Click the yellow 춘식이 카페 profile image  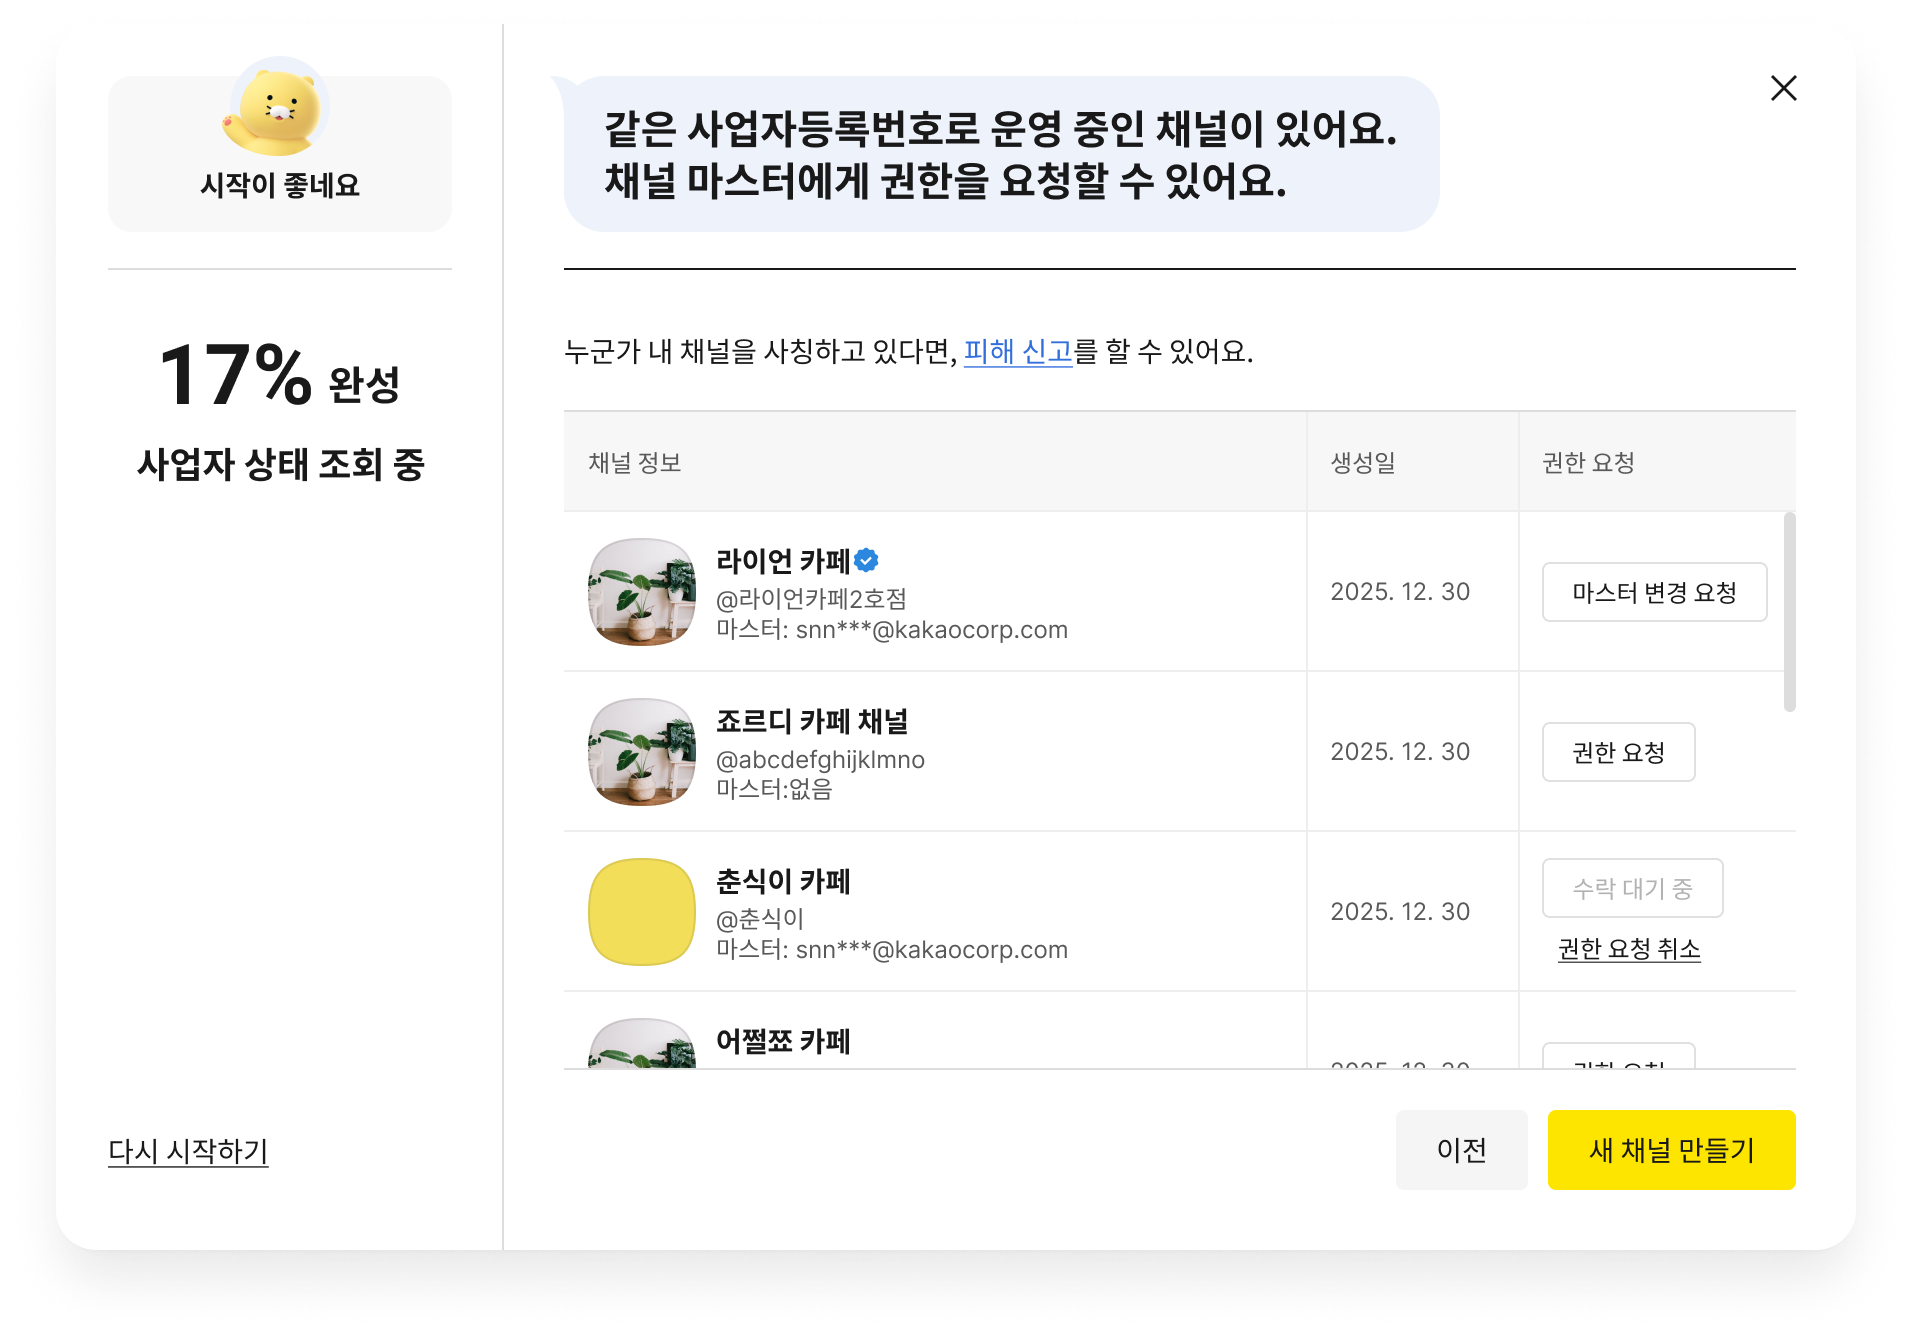pos(642,912)
